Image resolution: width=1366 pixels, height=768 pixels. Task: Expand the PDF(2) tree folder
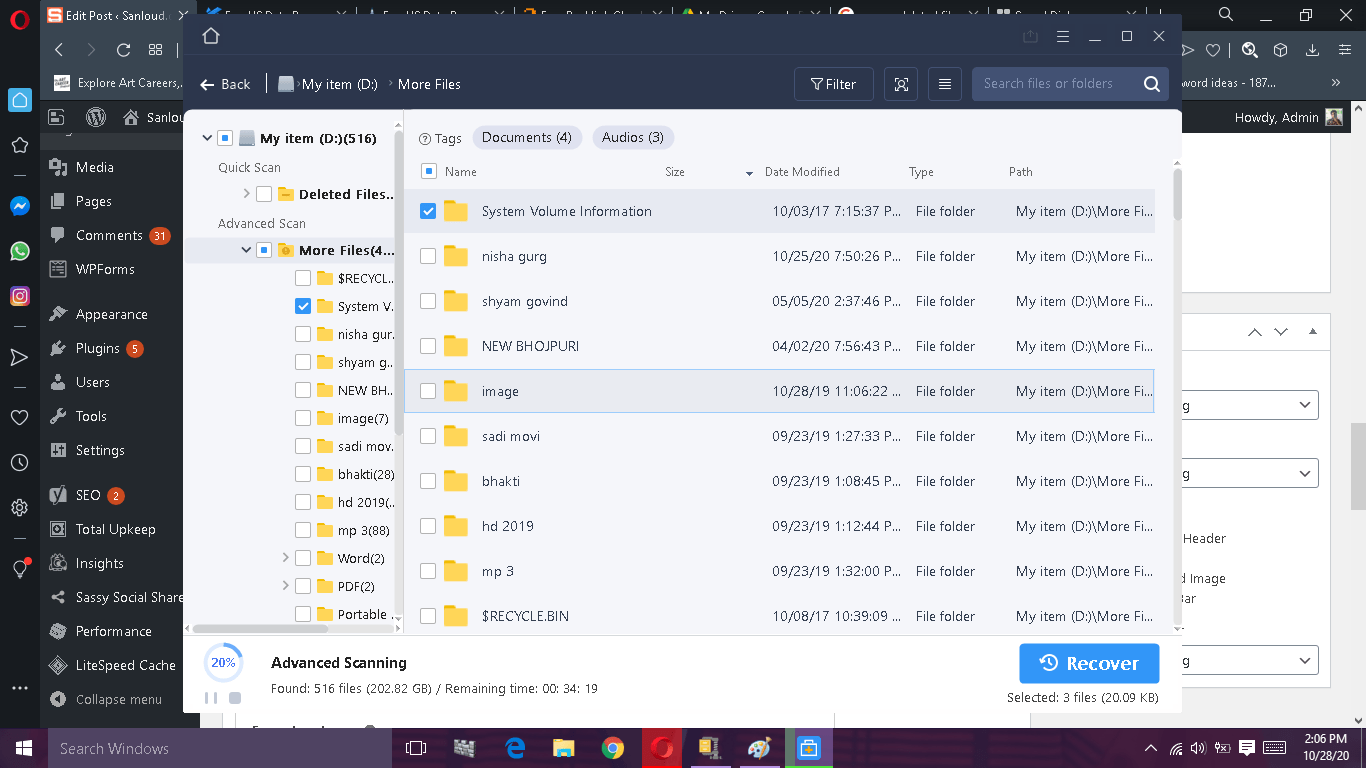pyautogui.click(x=286, y=586)
